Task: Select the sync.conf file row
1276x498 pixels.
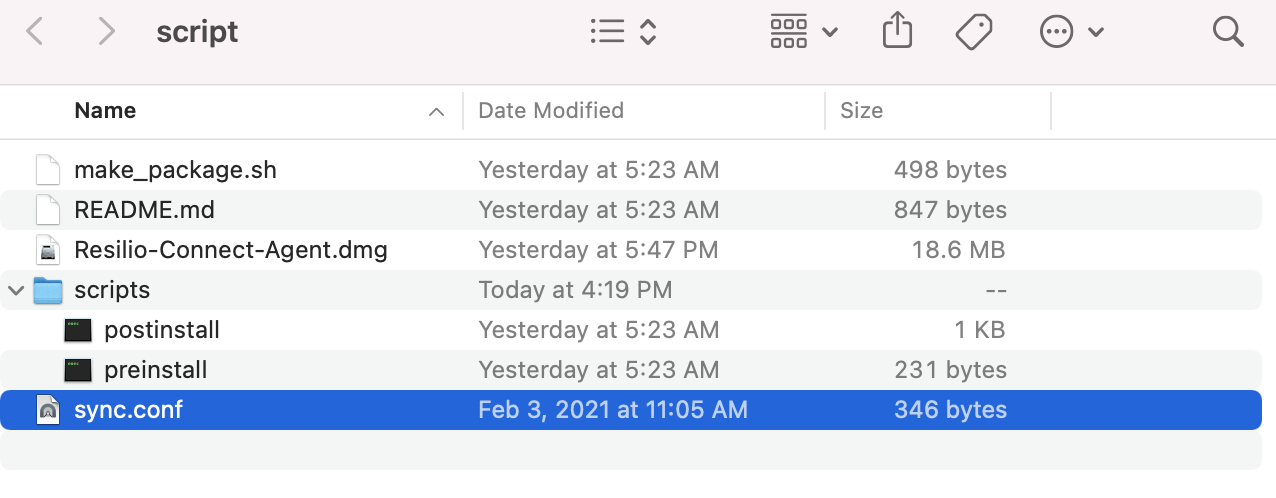Action: [x=128, y=410]
